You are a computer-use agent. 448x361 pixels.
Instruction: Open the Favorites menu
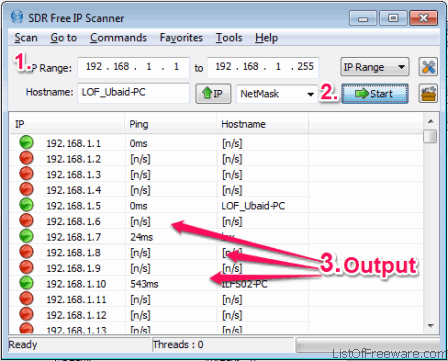[181, 38]
